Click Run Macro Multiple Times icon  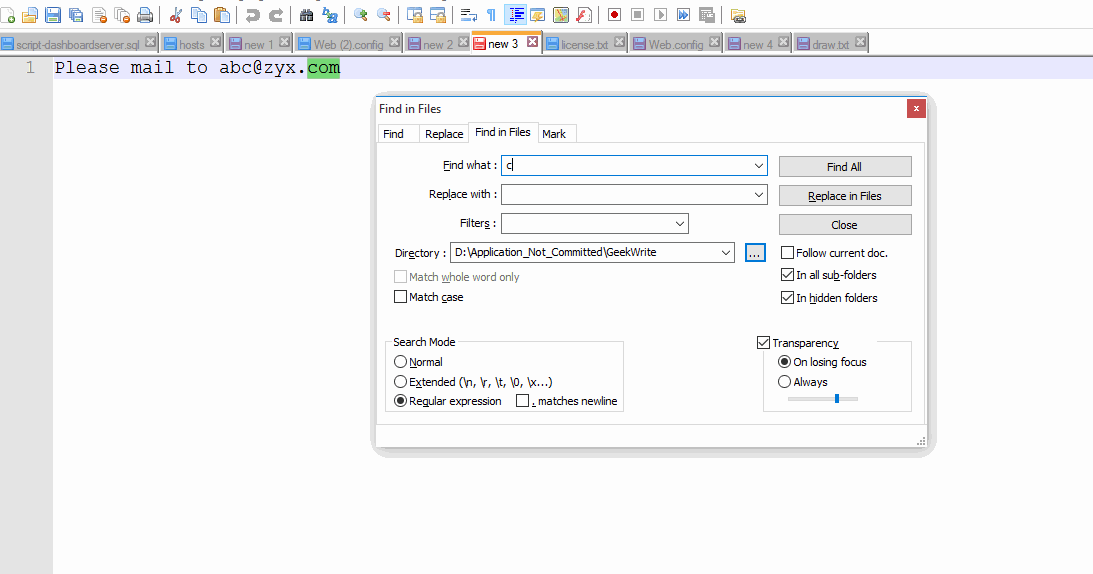tap(683, 15)
